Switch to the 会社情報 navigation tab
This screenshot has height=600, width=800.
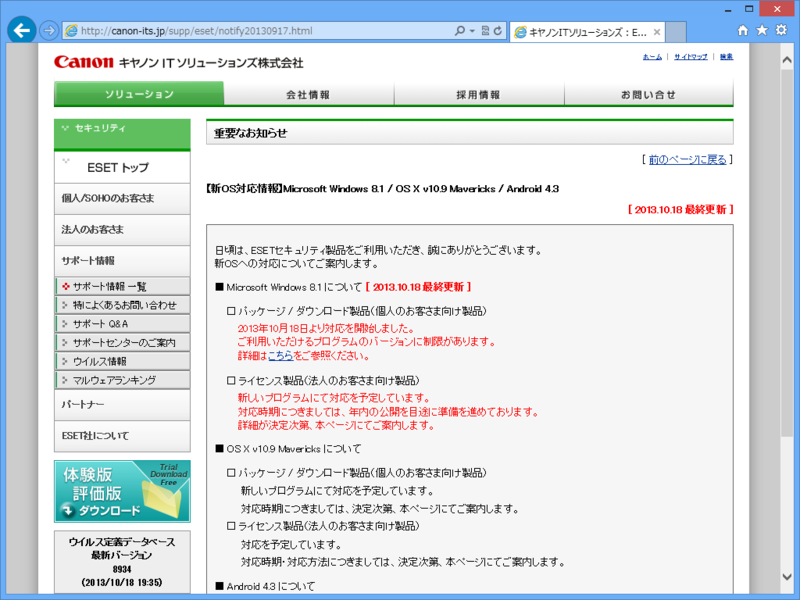click(x=308, y=95)
